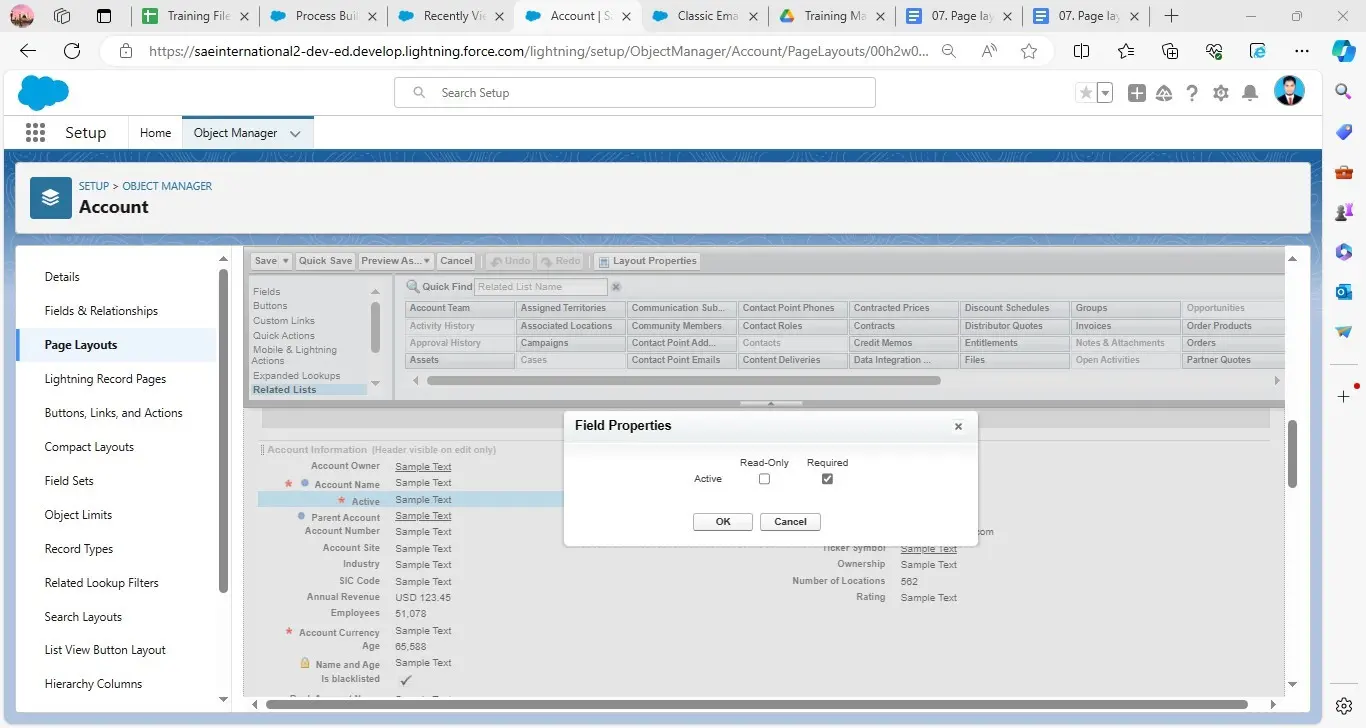This screenshot has width=1366, height=728.
Task: Click the OBJECT MANAGER breadcrumb link
Action: 167,186
